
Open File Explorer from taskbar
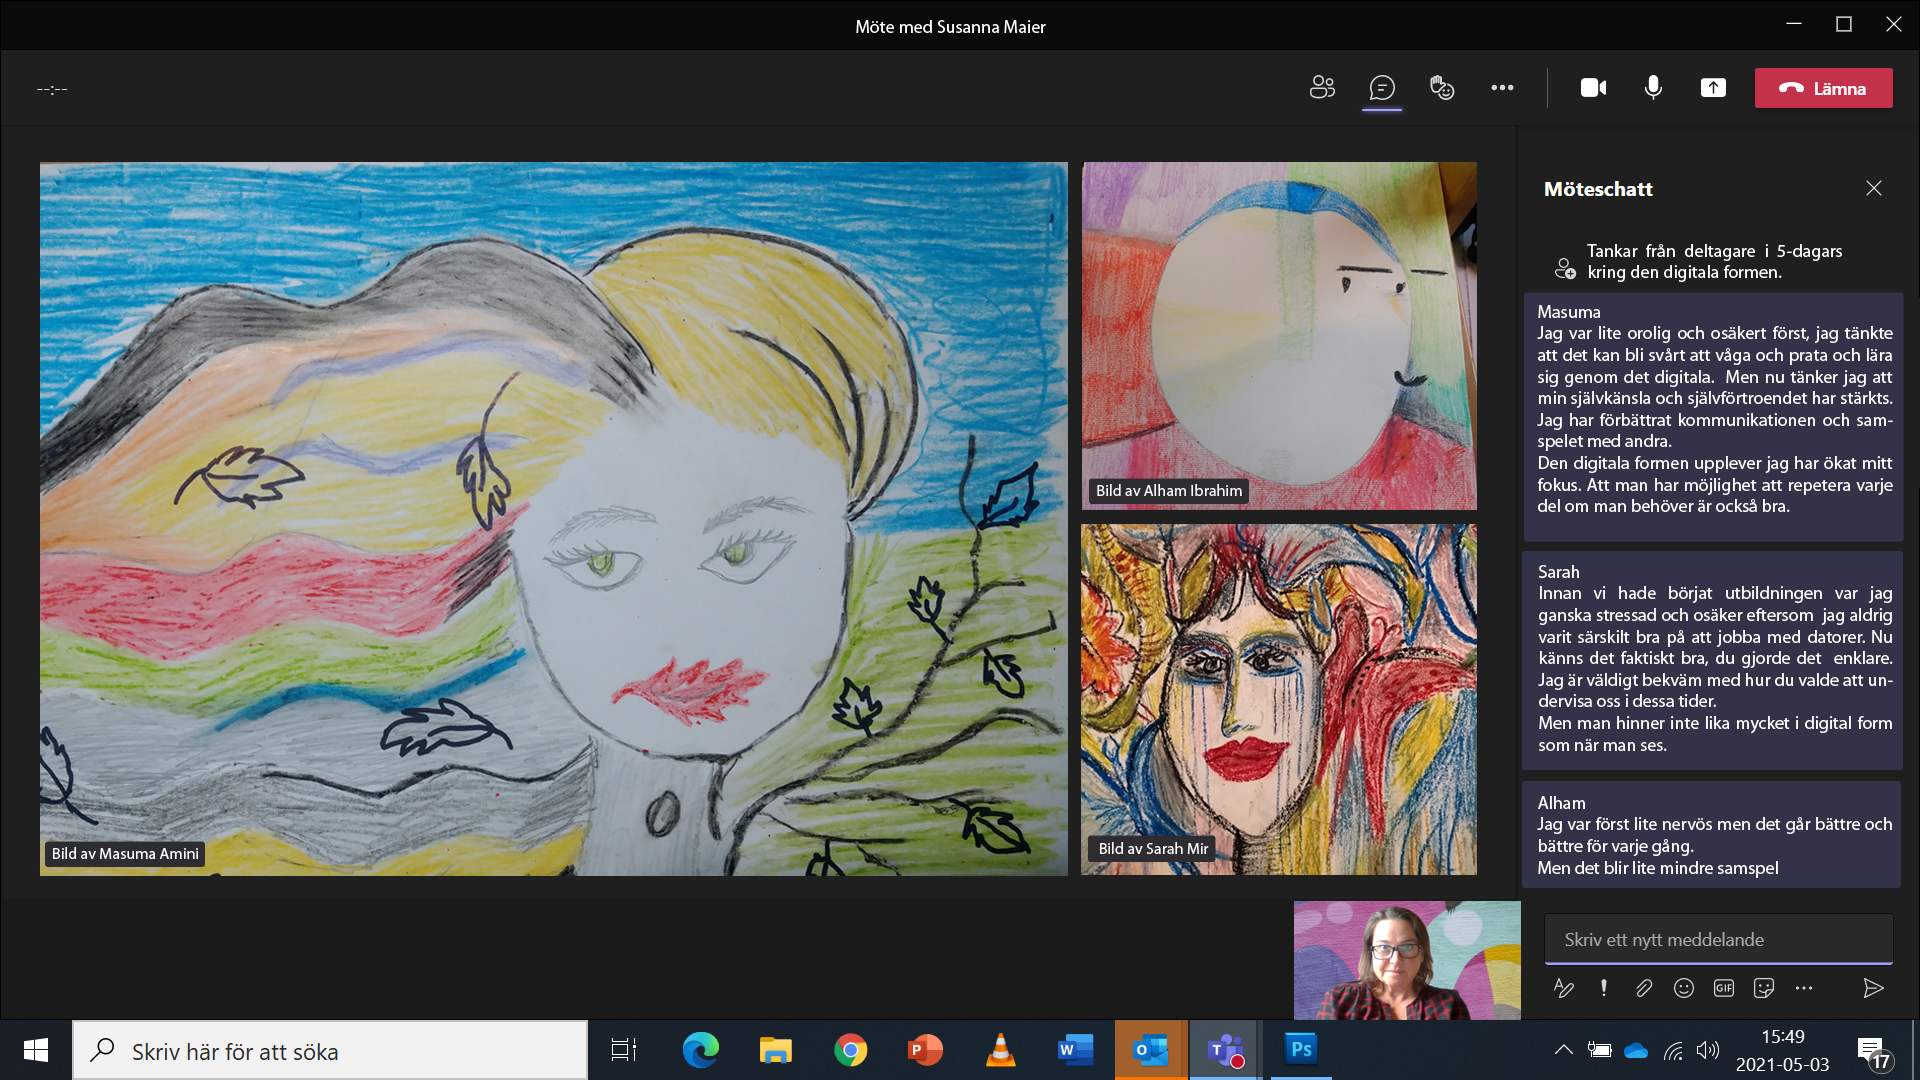(775, 1050)
